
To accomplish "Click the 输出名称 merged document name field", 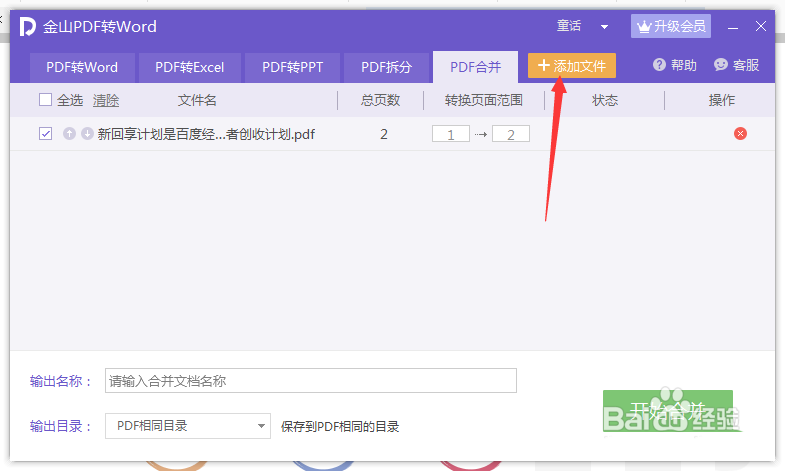I will 311,381.
